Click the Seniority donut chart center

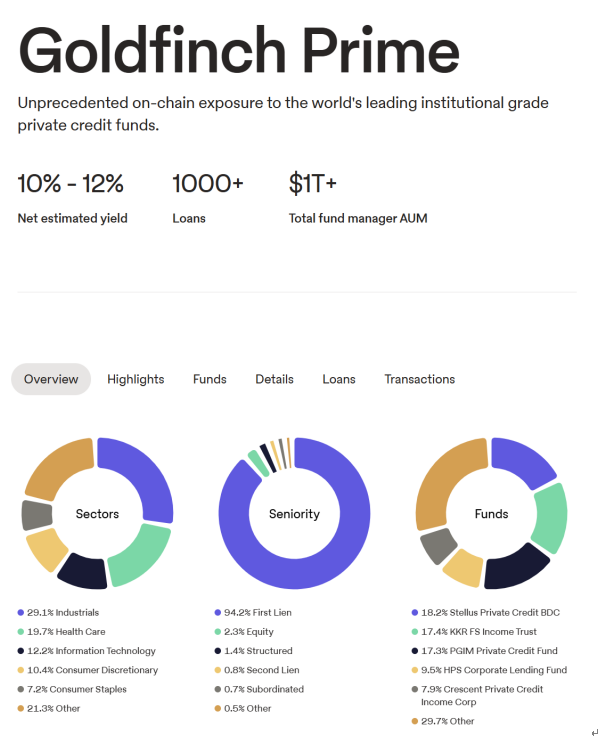pyautogui.click(x=294, y=514)
